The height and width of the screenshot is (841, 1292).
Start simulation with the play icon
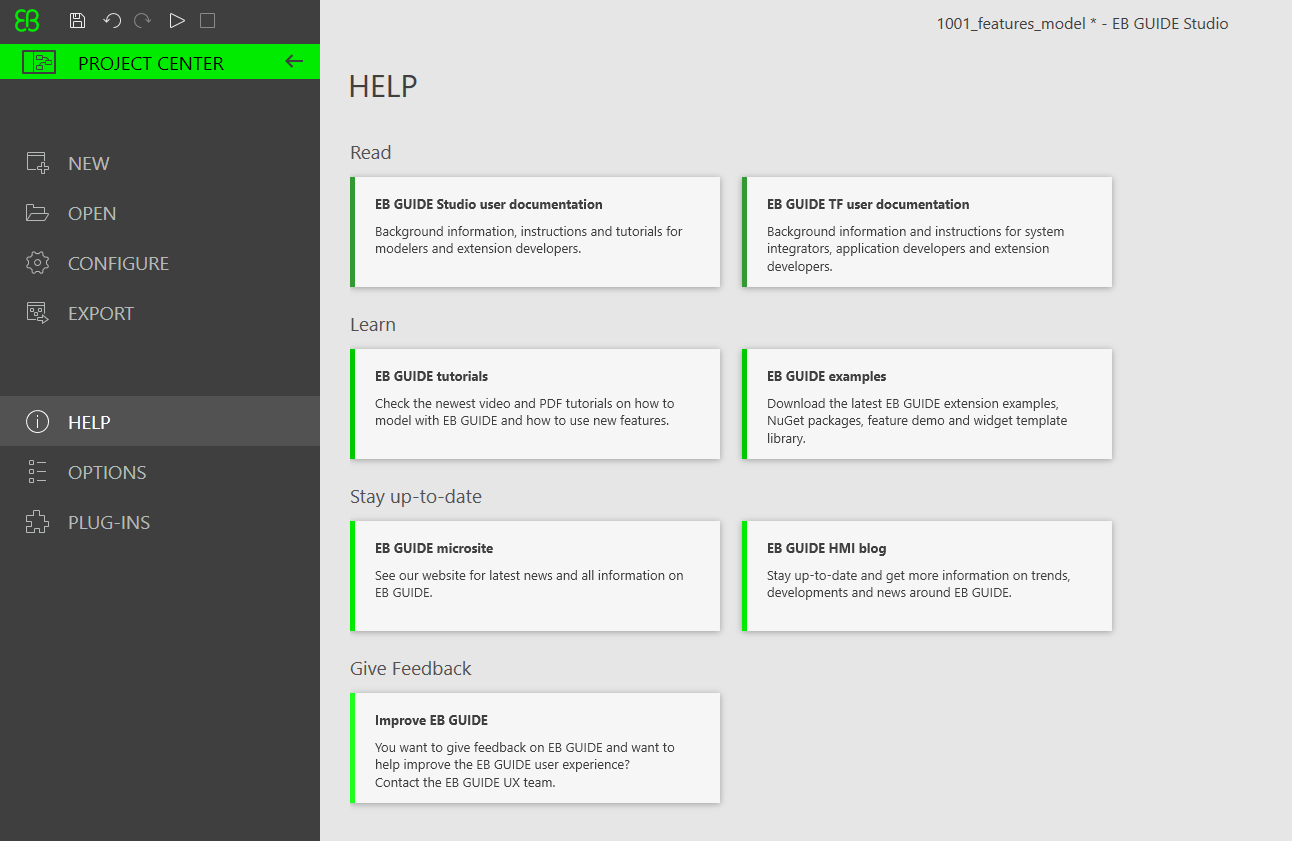point(177,20)
